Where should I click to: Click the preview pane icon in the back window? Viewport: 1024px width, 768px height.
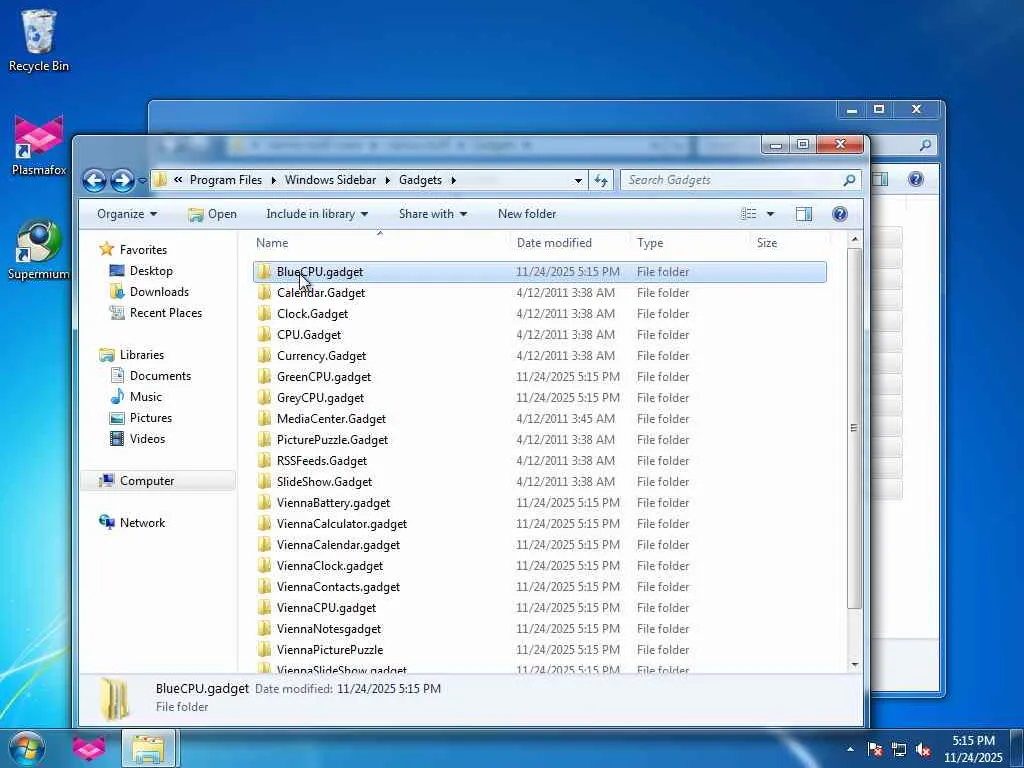[x=881, y=179]
